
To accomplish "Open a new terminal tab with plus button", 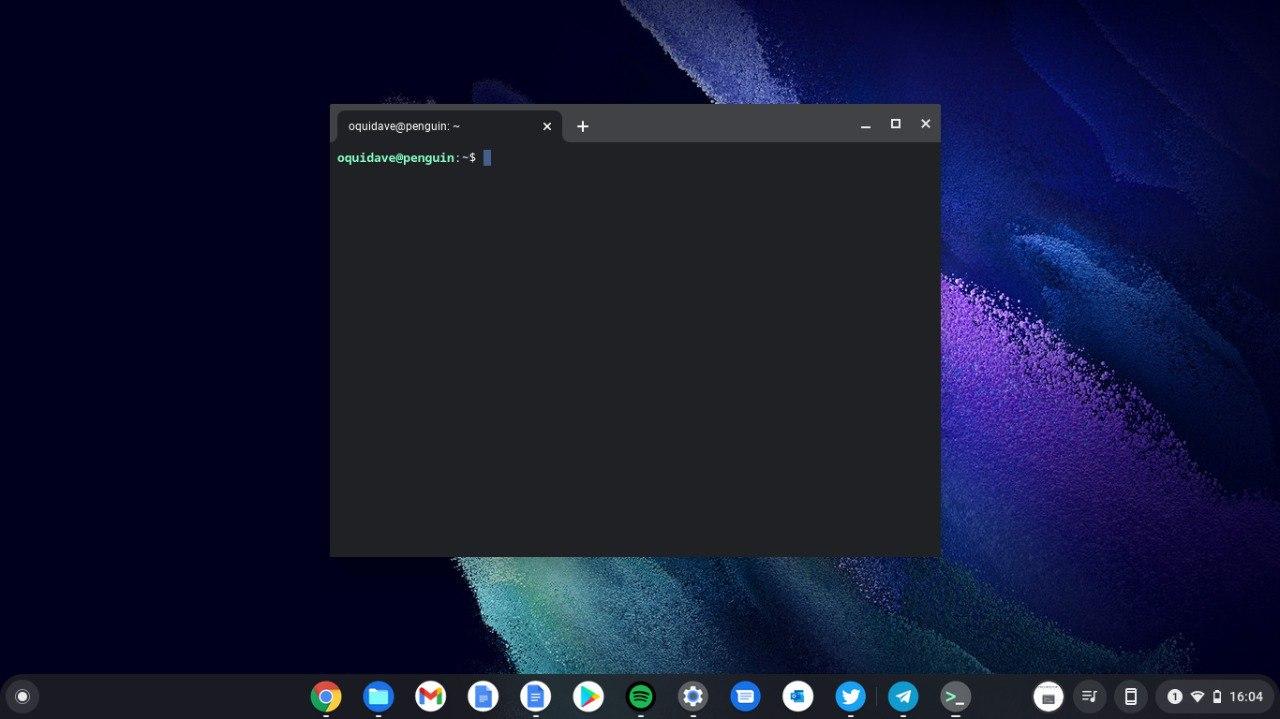I will point(583,126).
